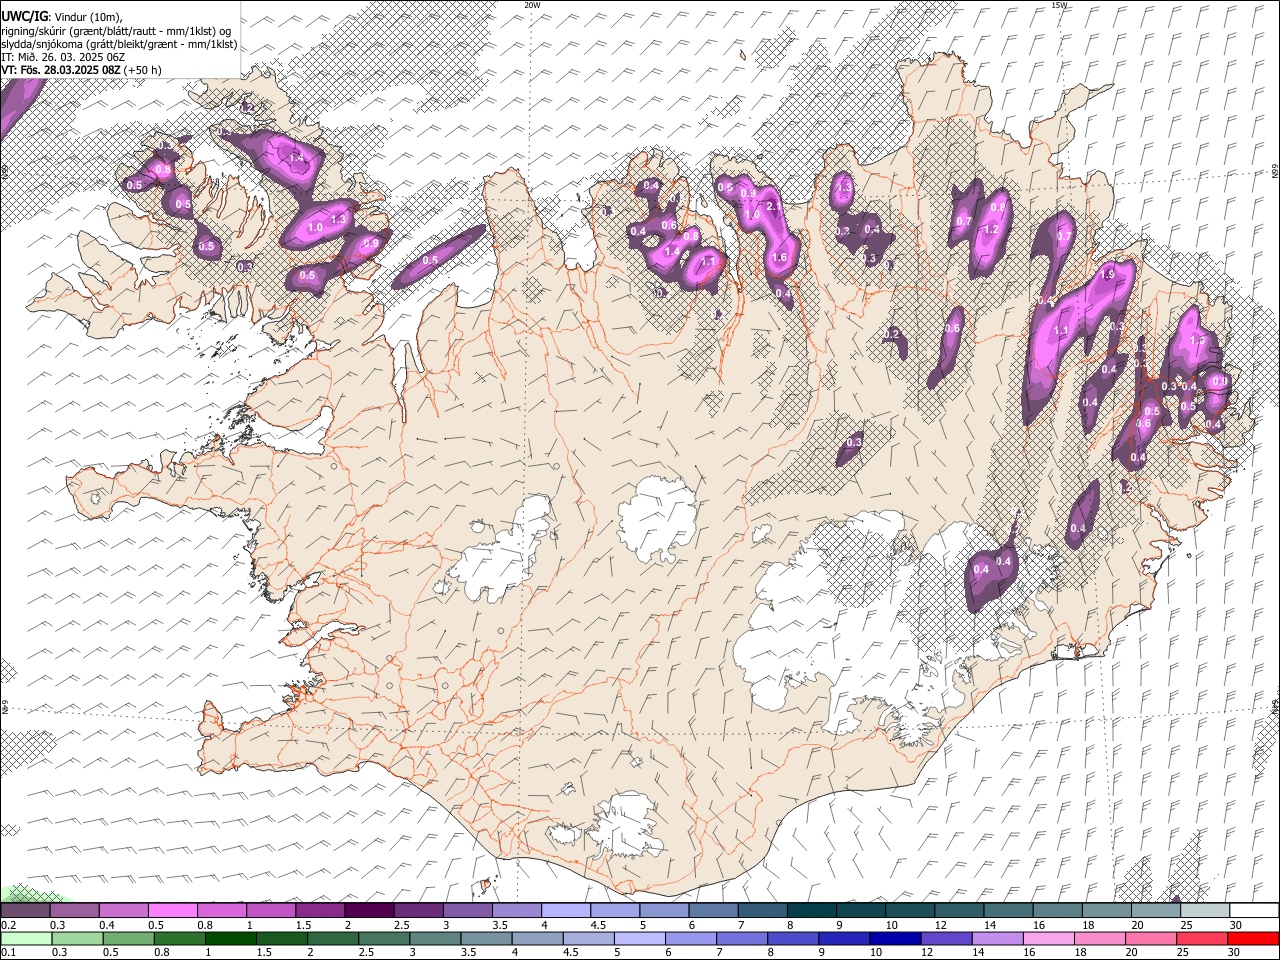The height and width of the screenshot is (960, 1280).
Task: Click the 0.1 label on bottom scale
Action: coord(7,953)
